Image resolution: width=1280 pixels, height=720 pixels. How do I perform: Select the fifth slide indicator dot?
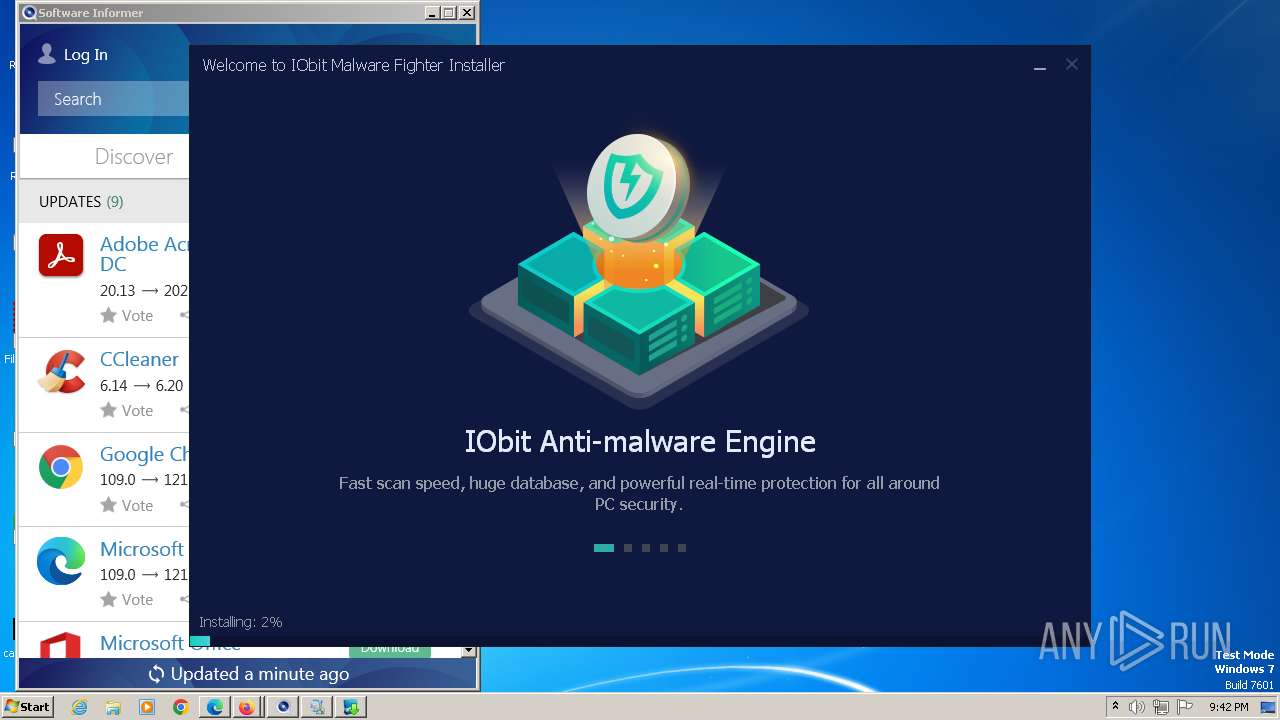pyautogui.click(x=682, y=548)
